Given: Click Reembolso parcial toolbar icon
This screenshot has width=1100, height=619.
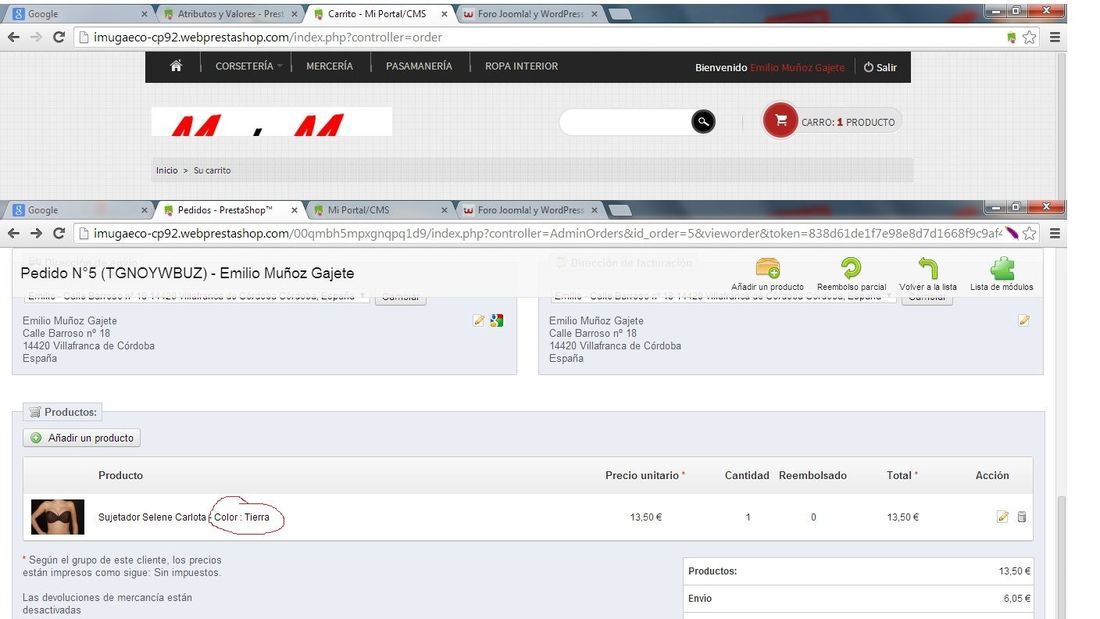Looking at the screenshot, I should pos(851,274).
